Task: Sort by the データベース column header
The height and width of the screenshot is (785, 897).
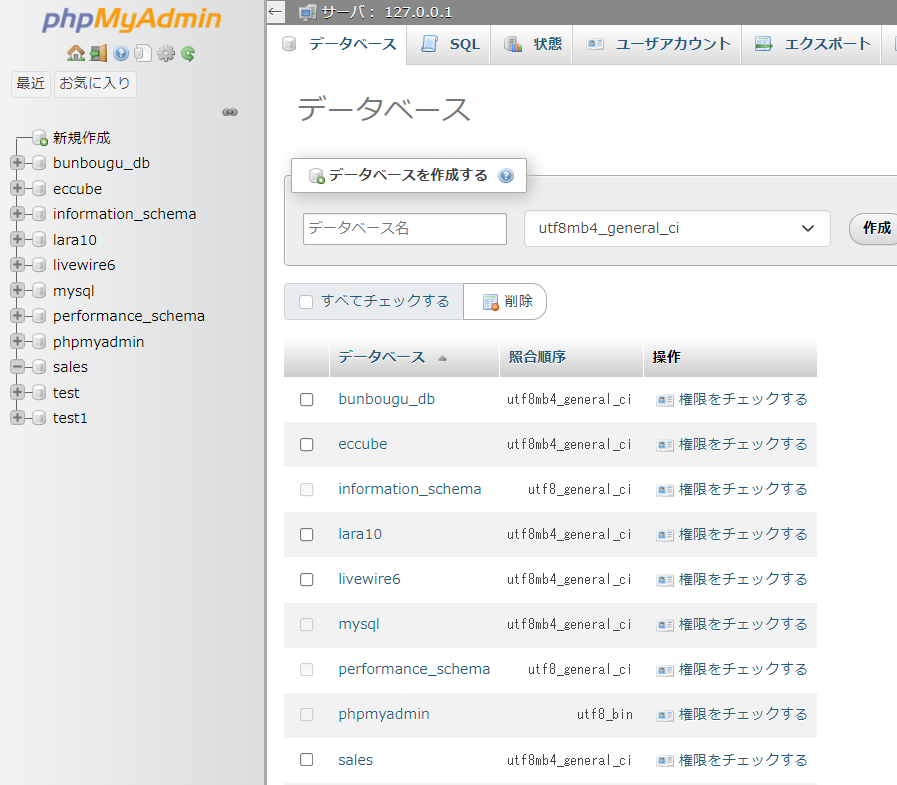Action: (x=381, y=357)
